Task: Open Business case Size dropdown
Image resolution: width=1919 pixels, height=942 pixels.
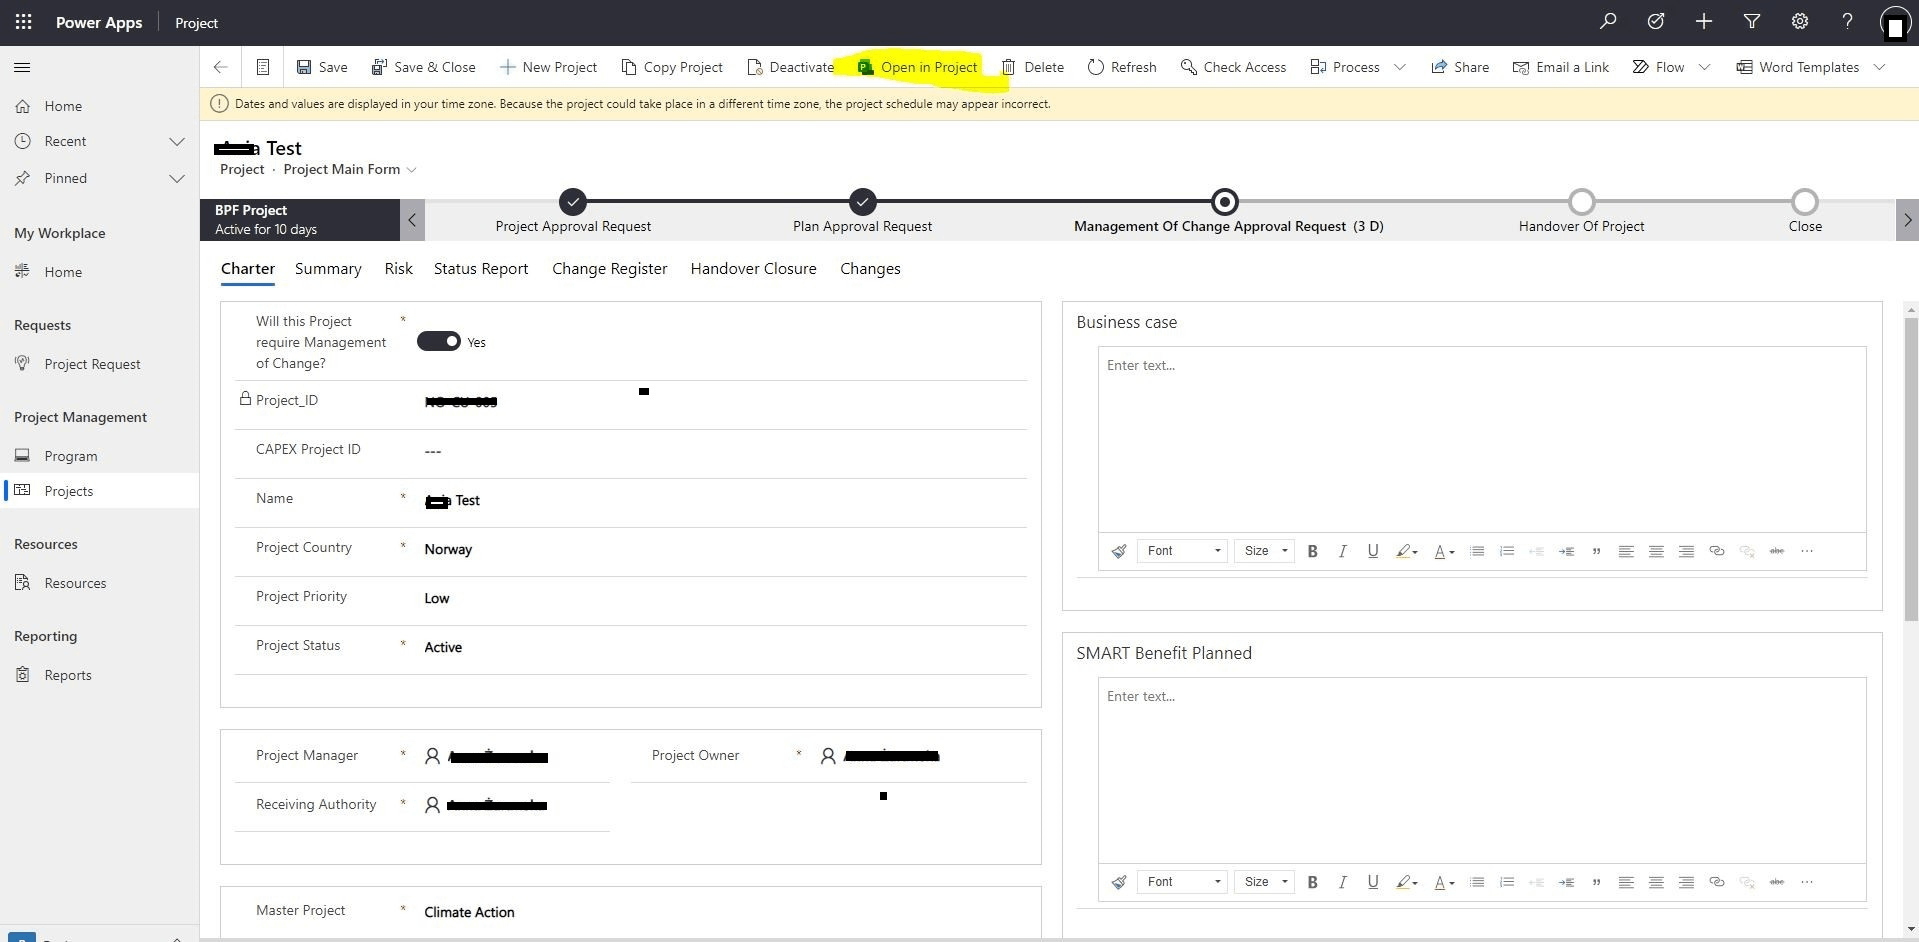Action: click(1264, 551)
